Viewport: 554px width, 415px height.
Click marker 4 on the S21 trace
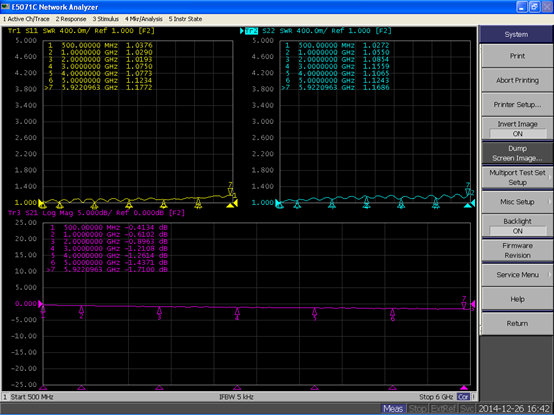point(237,312)
